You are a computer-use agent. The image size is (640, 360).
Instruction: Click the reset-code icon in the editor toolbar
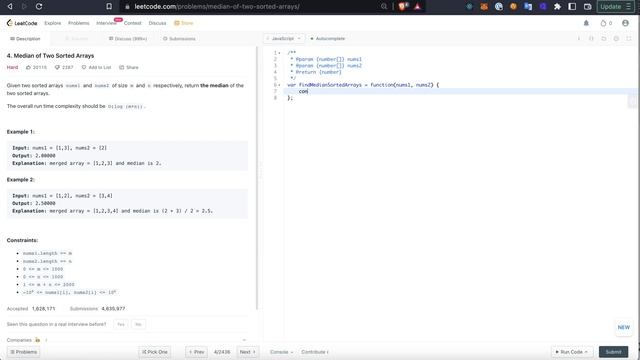click(x=604, y=39)
